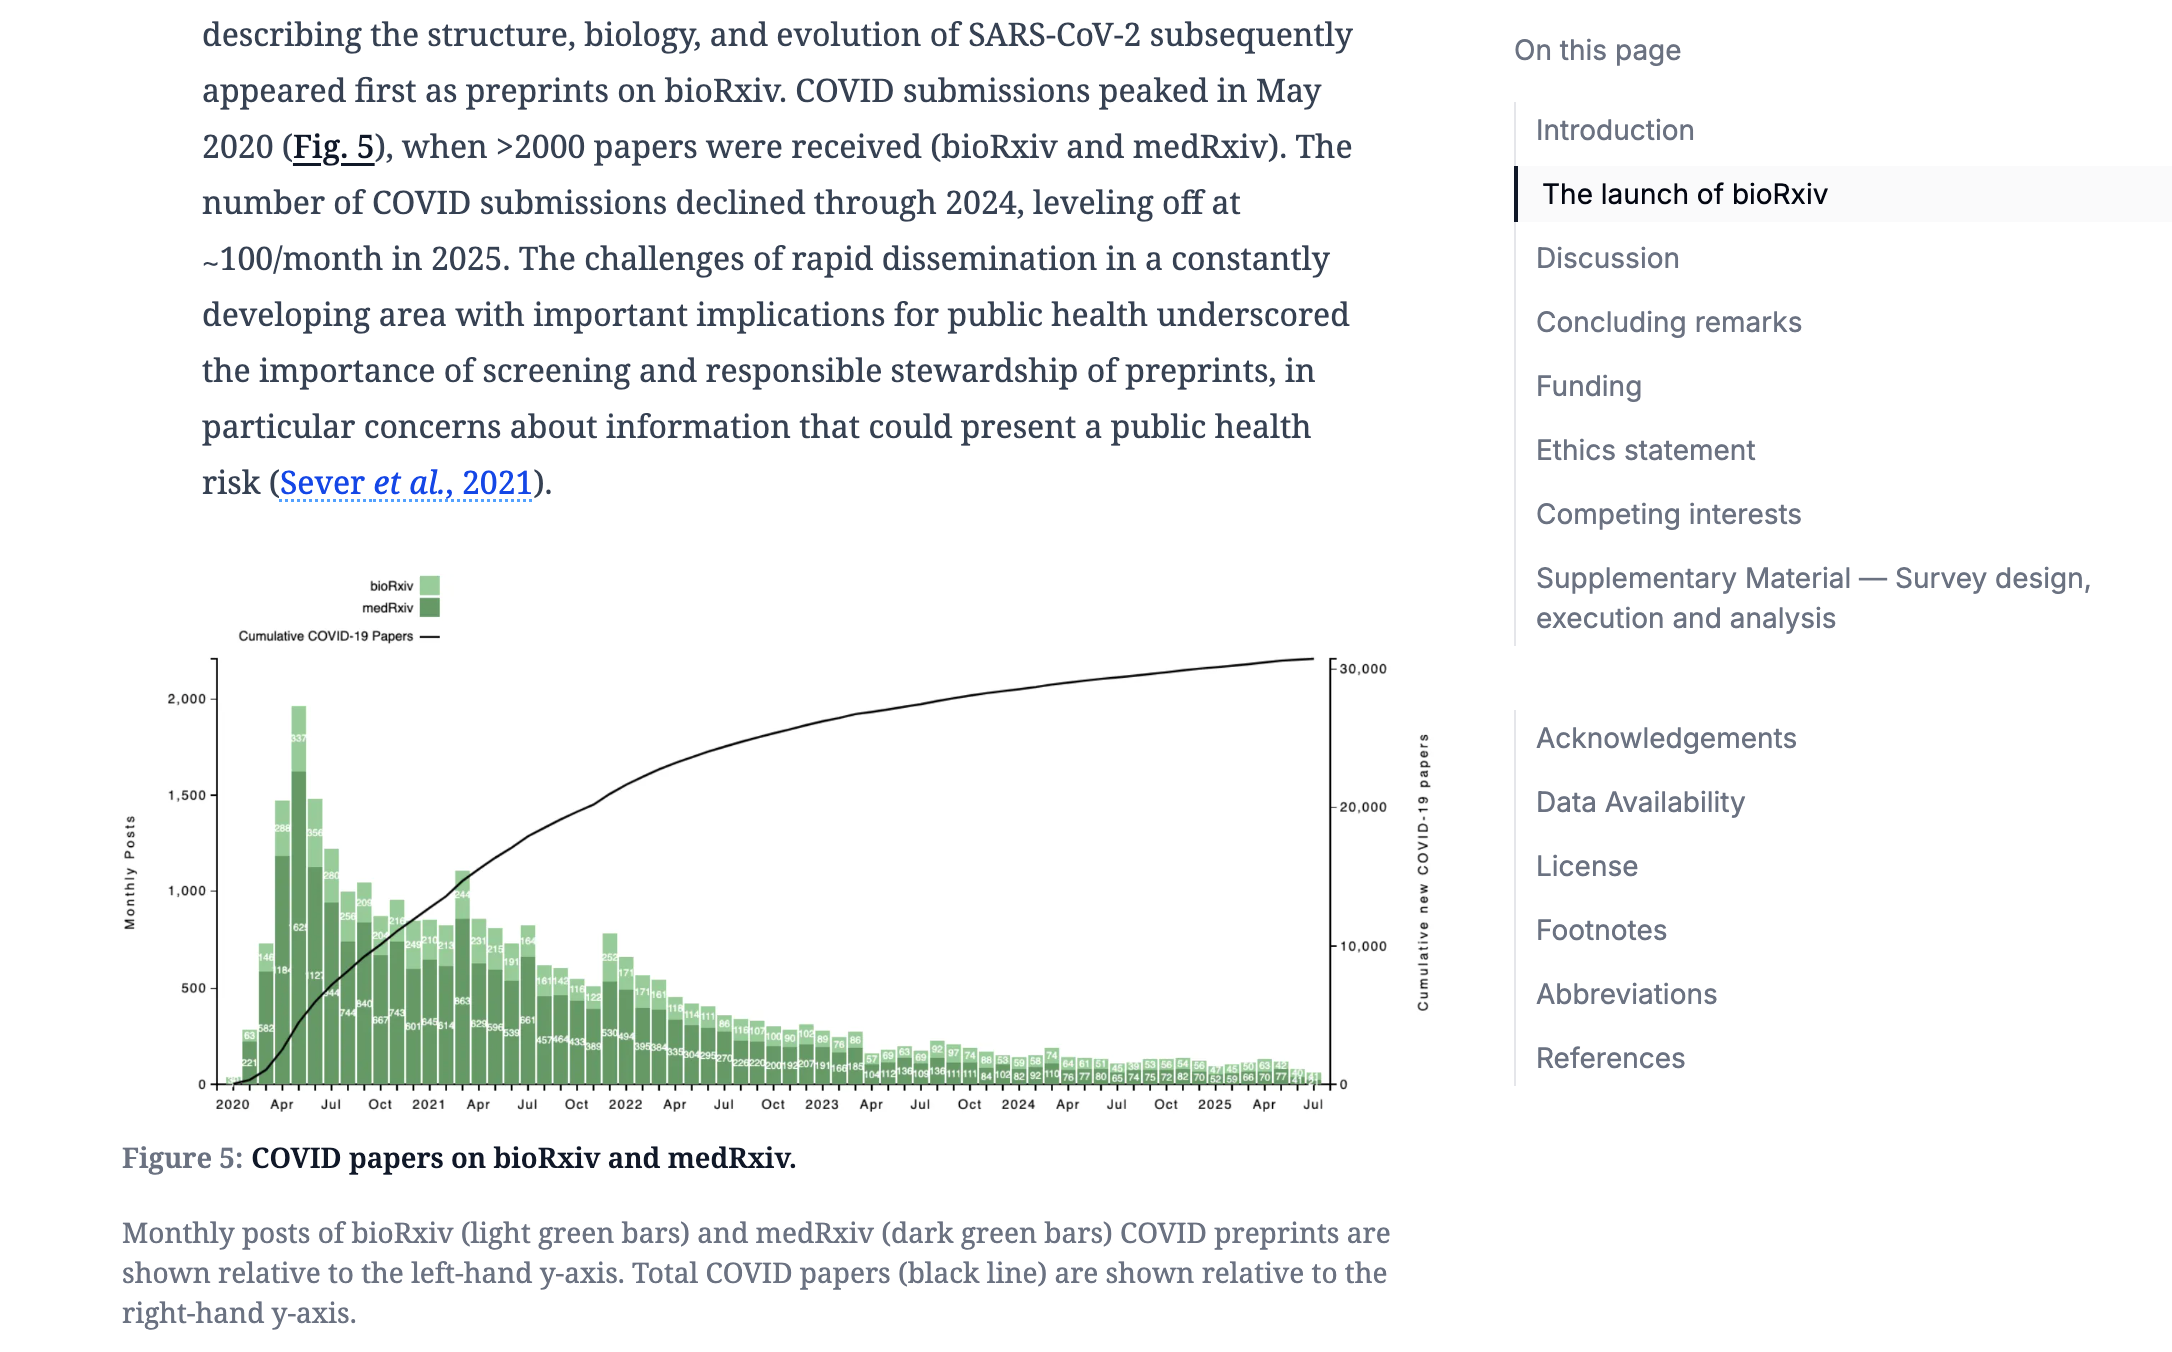Click the '2022' x-axis label
This screenshot has height=1352, width=2172.
tap(625, 1105)
